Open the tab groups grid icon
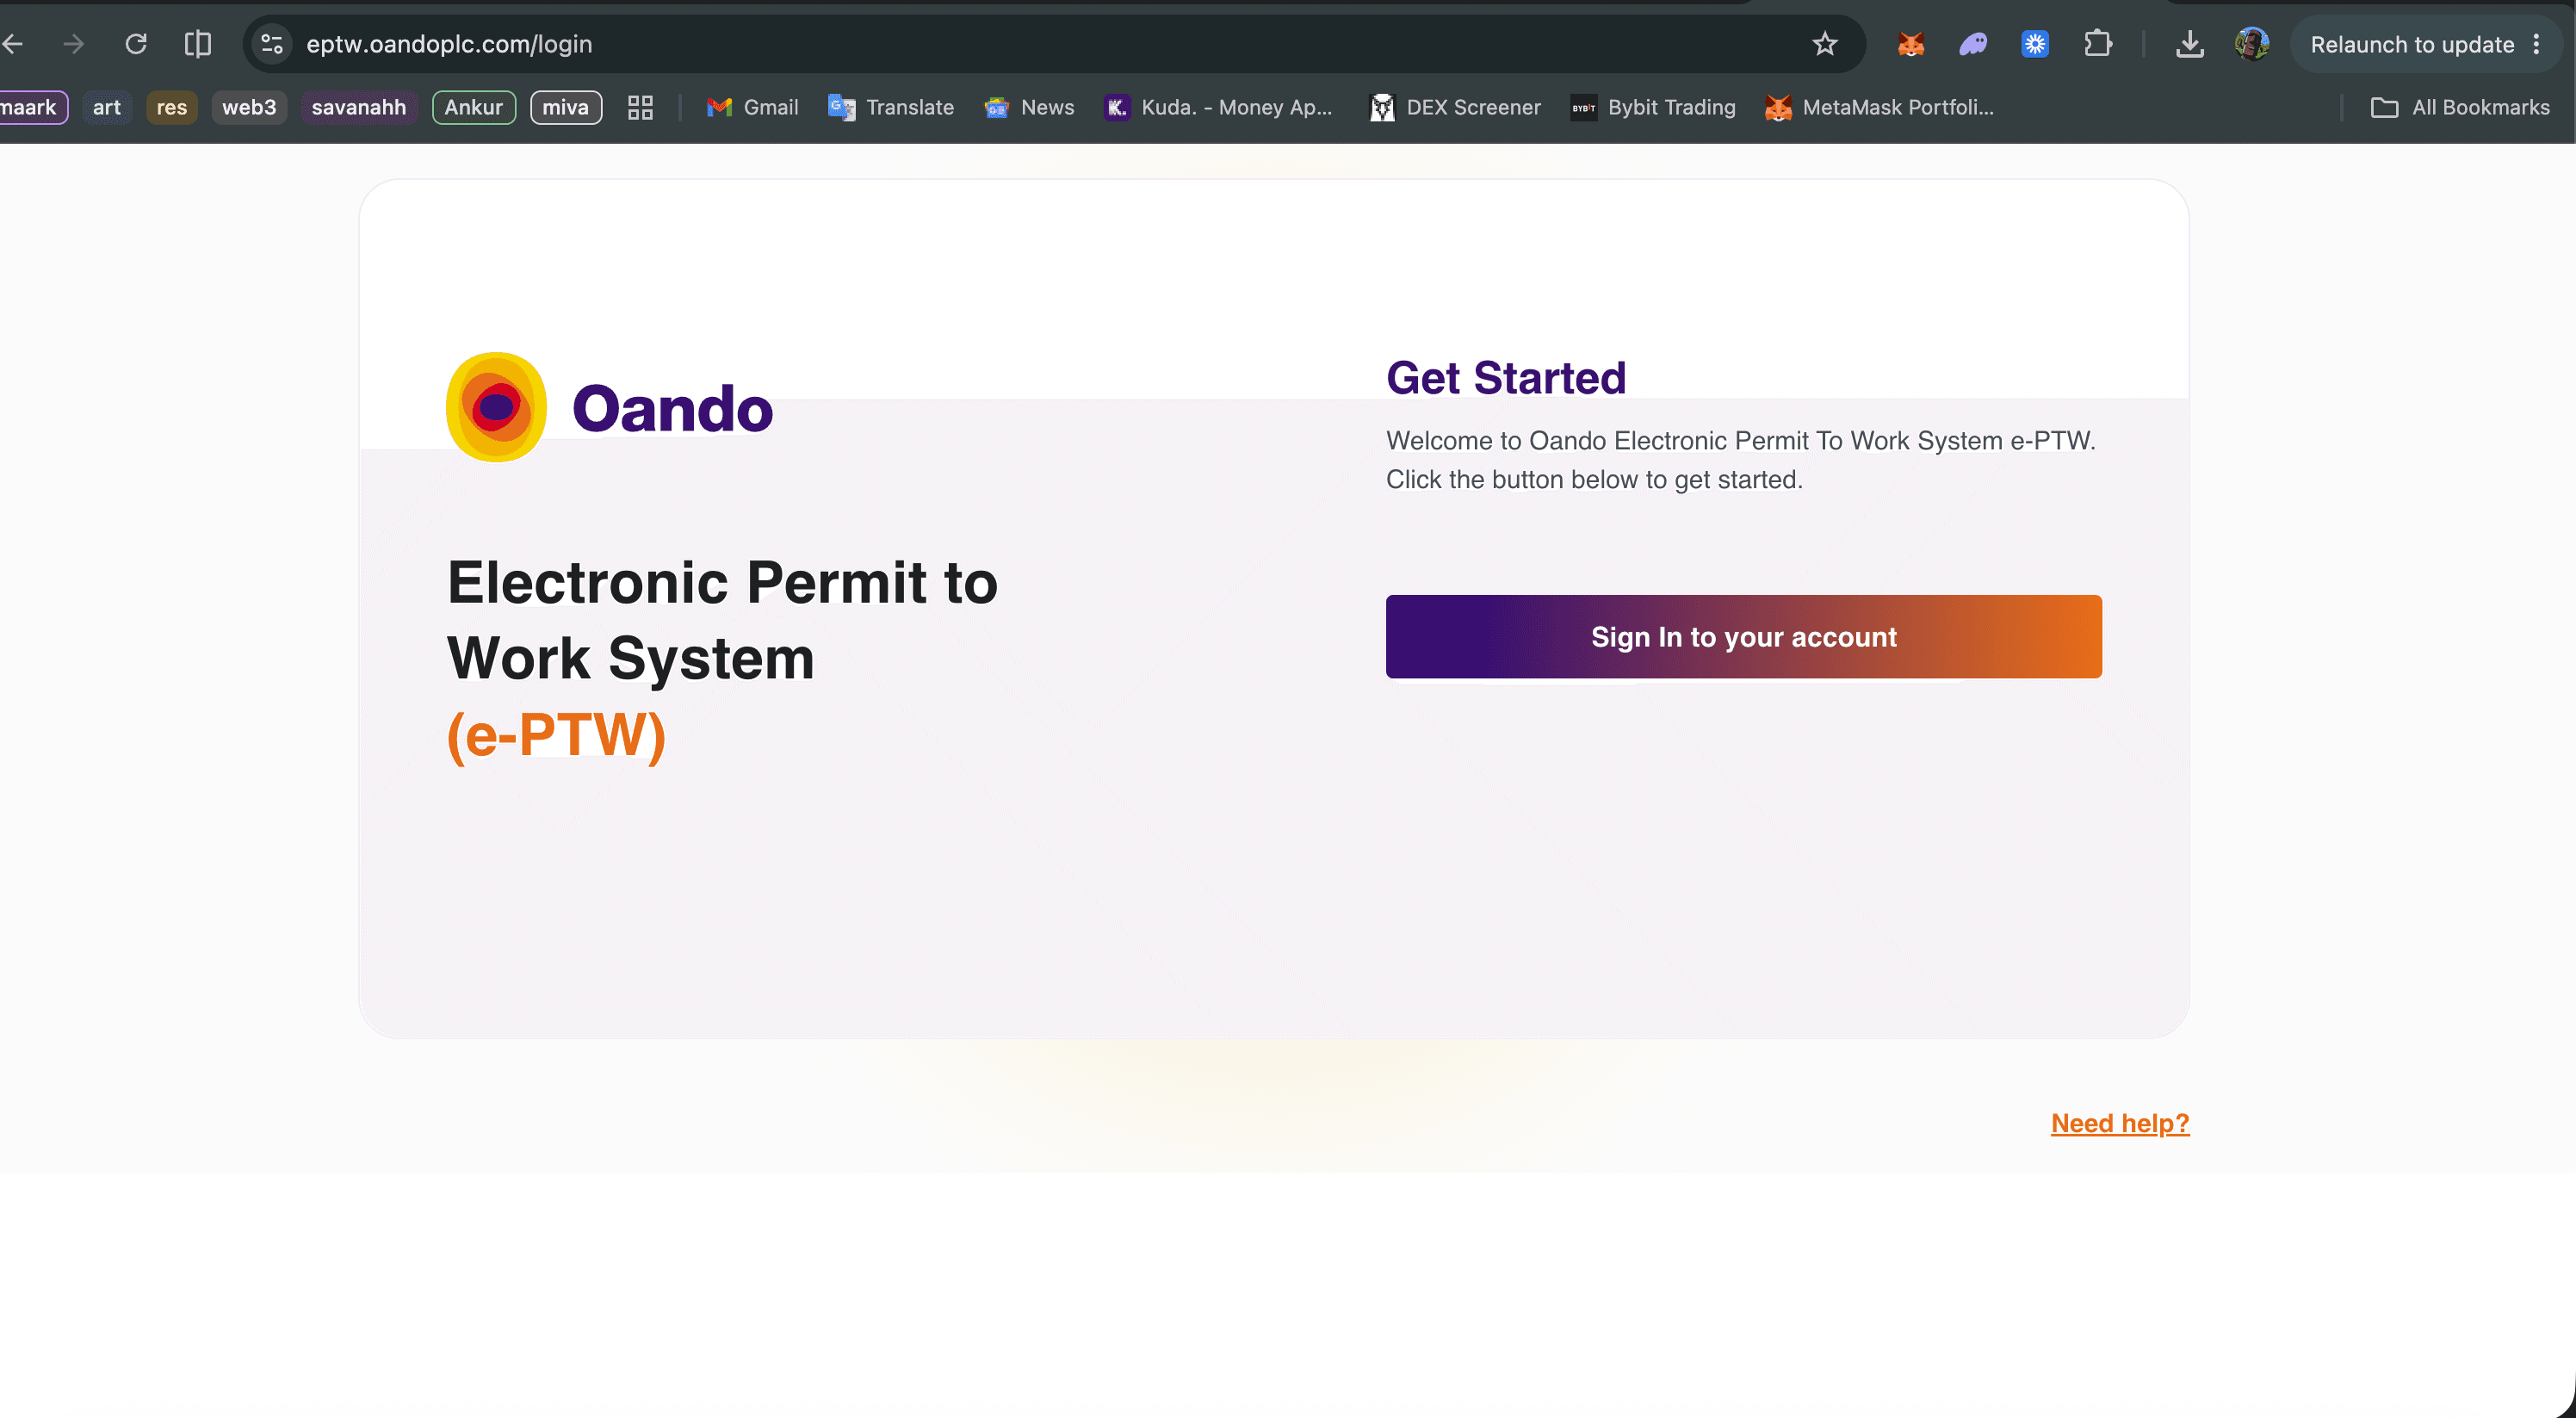This screenshot has height=1418, width=2576. tap(640, 107)
